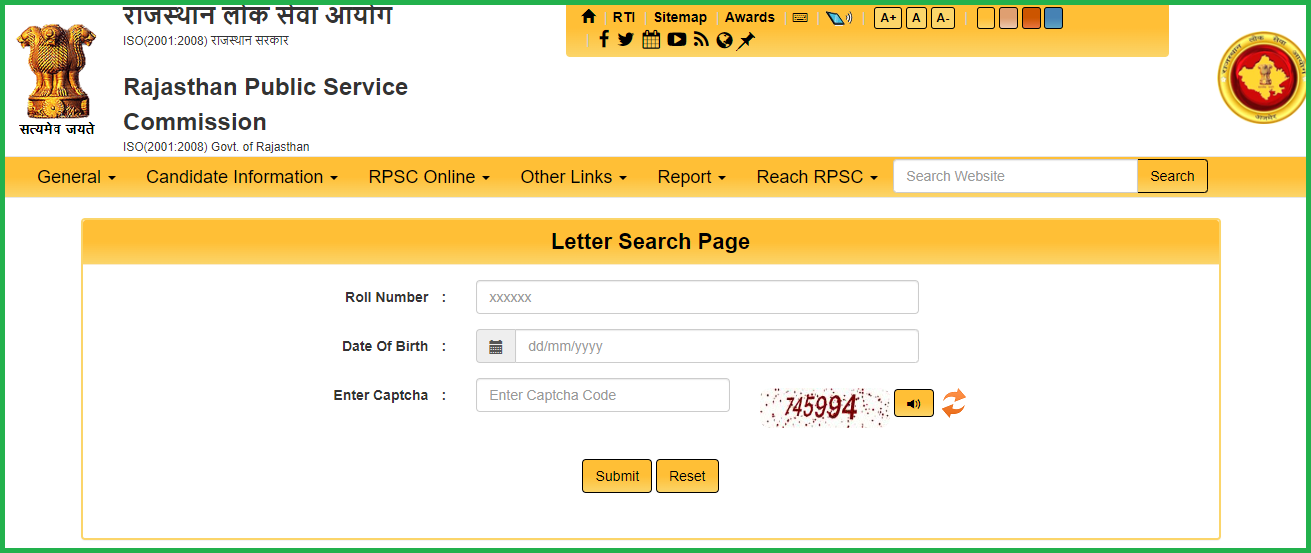The image size is (1311, 553).
Task: Focus the Roll Number field
Action: [697, 297]
